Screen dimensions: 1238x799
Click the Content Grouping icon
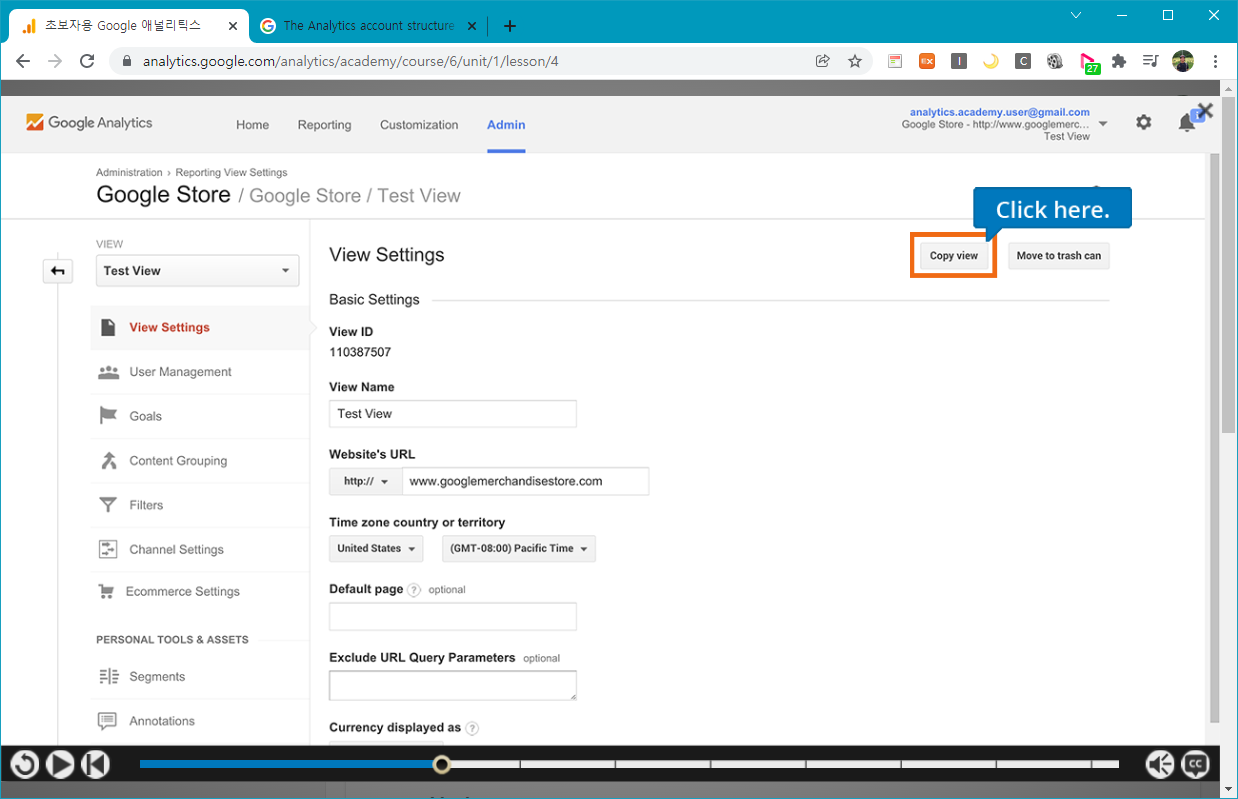click(x=108, y=461)
